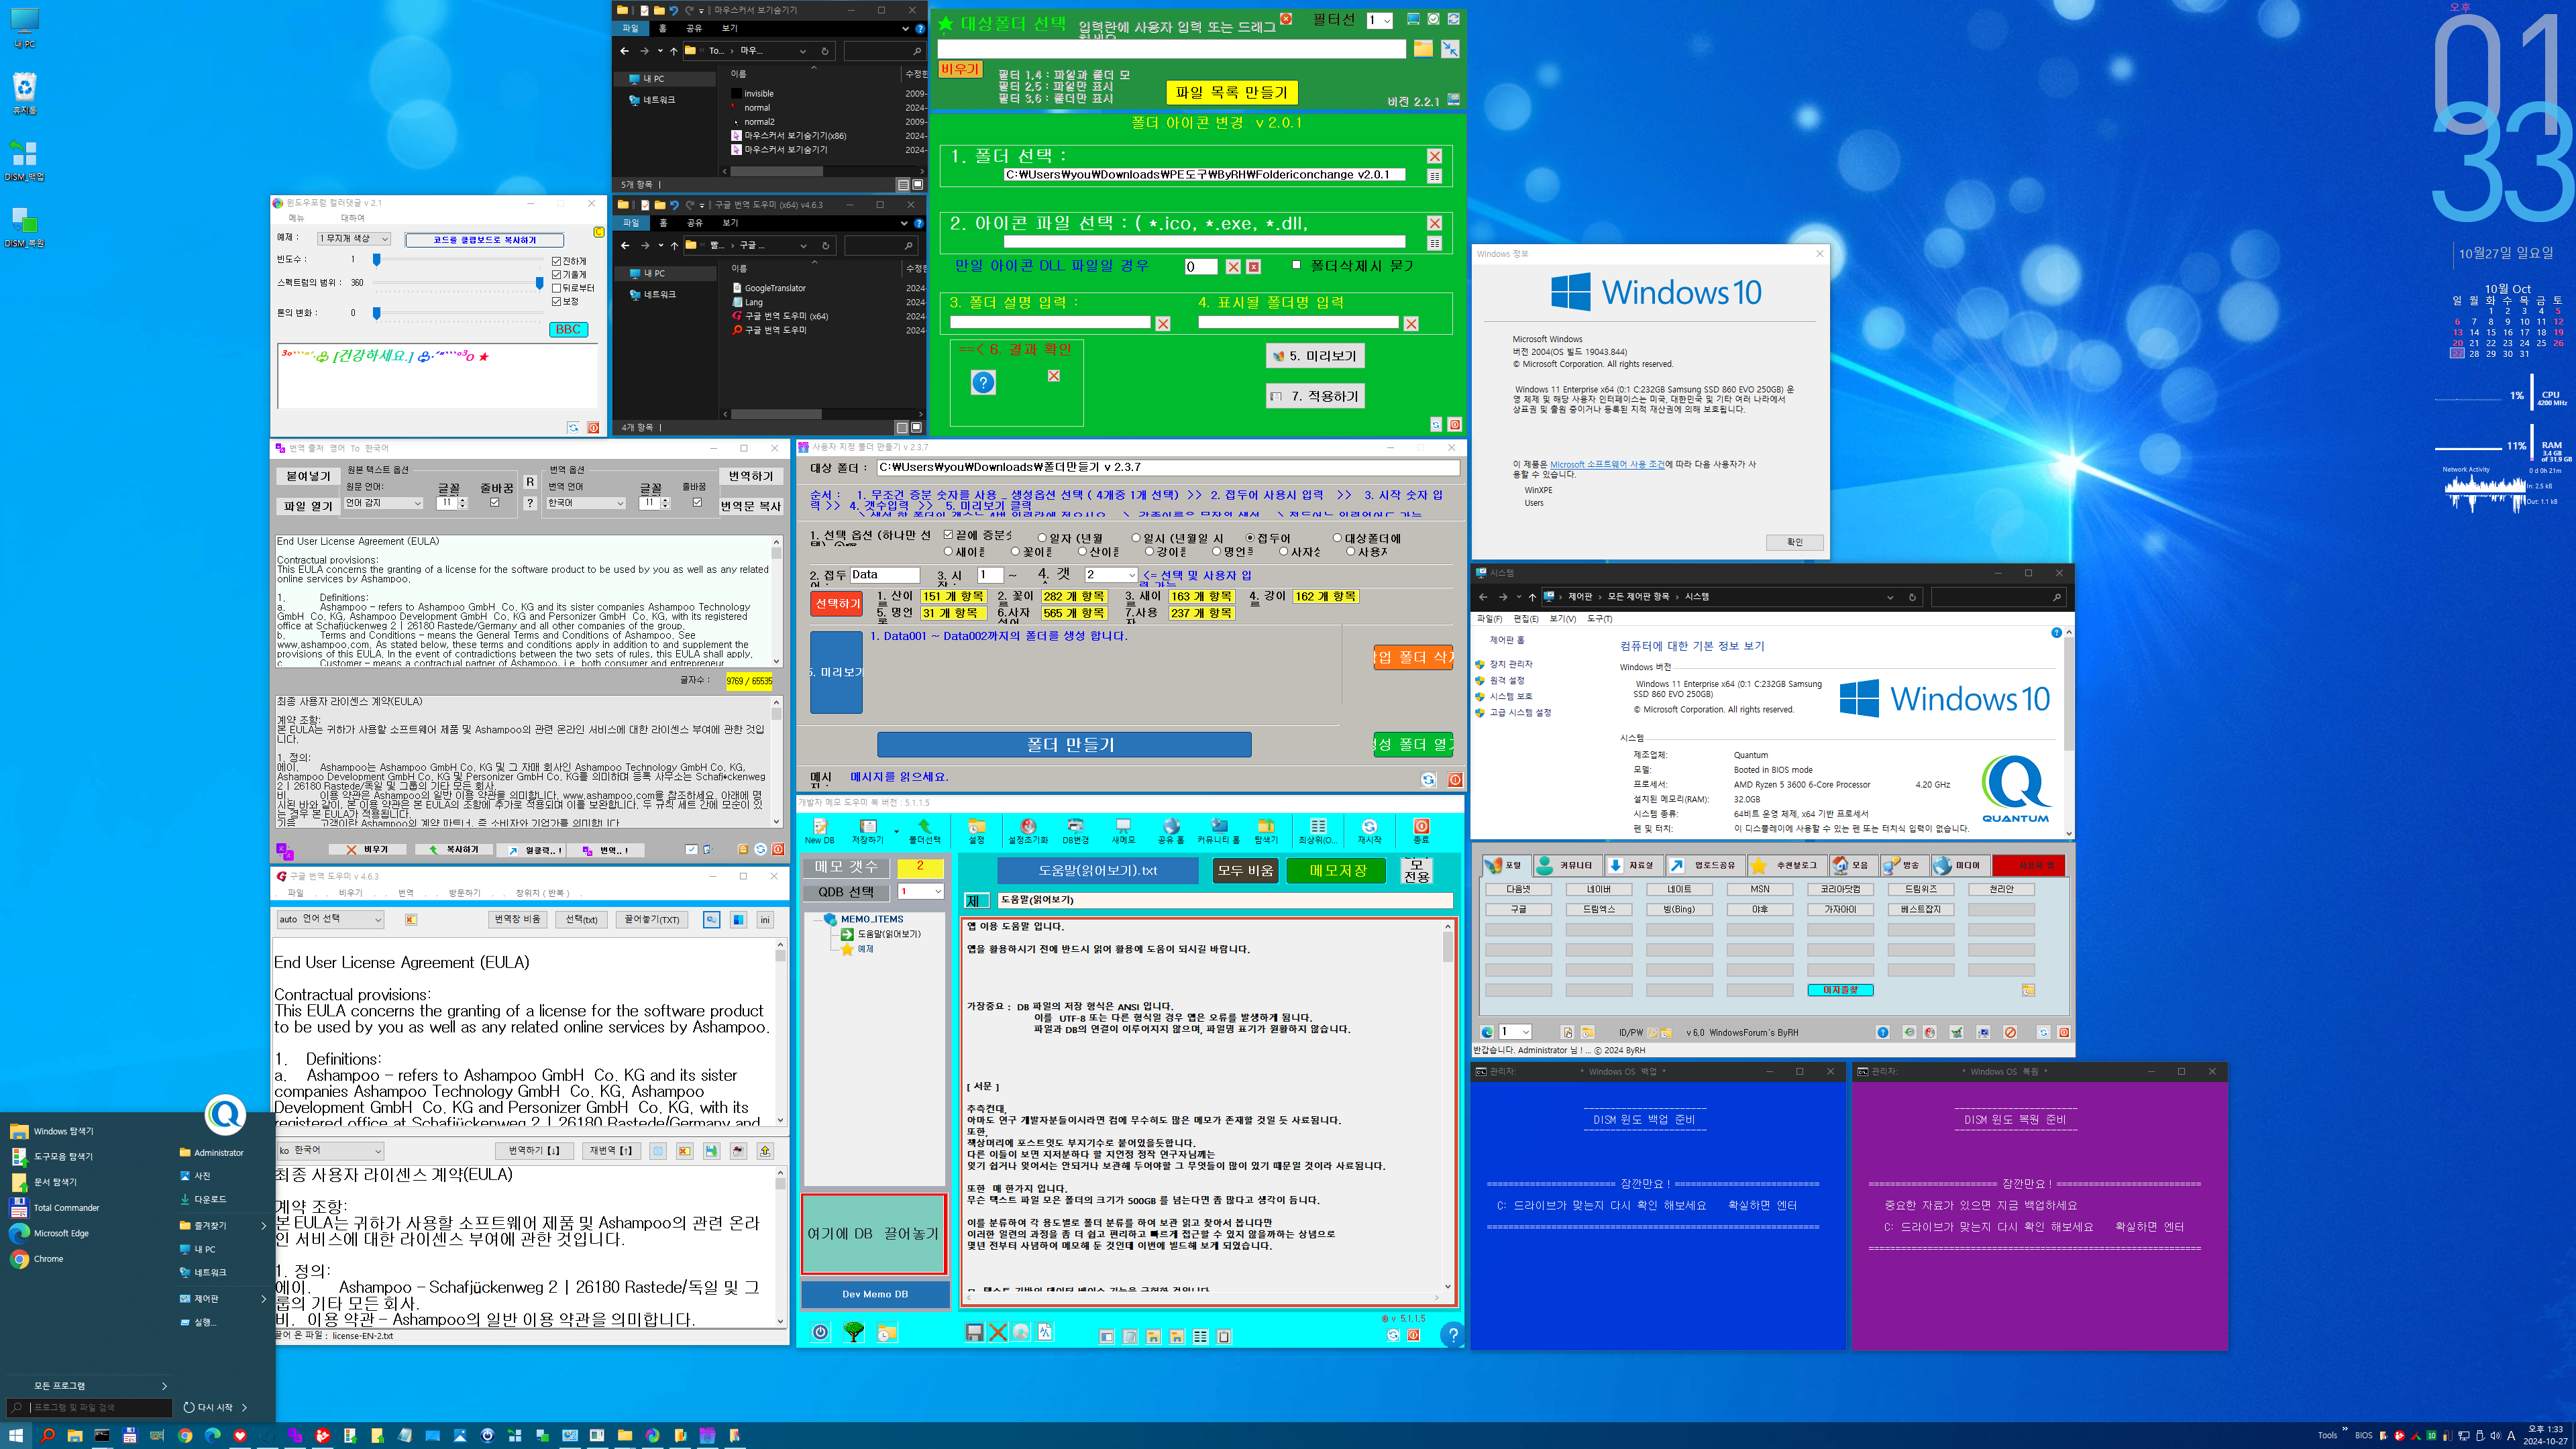Click blue help icon in launcher bottom bar

click(x=1883, y=1032)
